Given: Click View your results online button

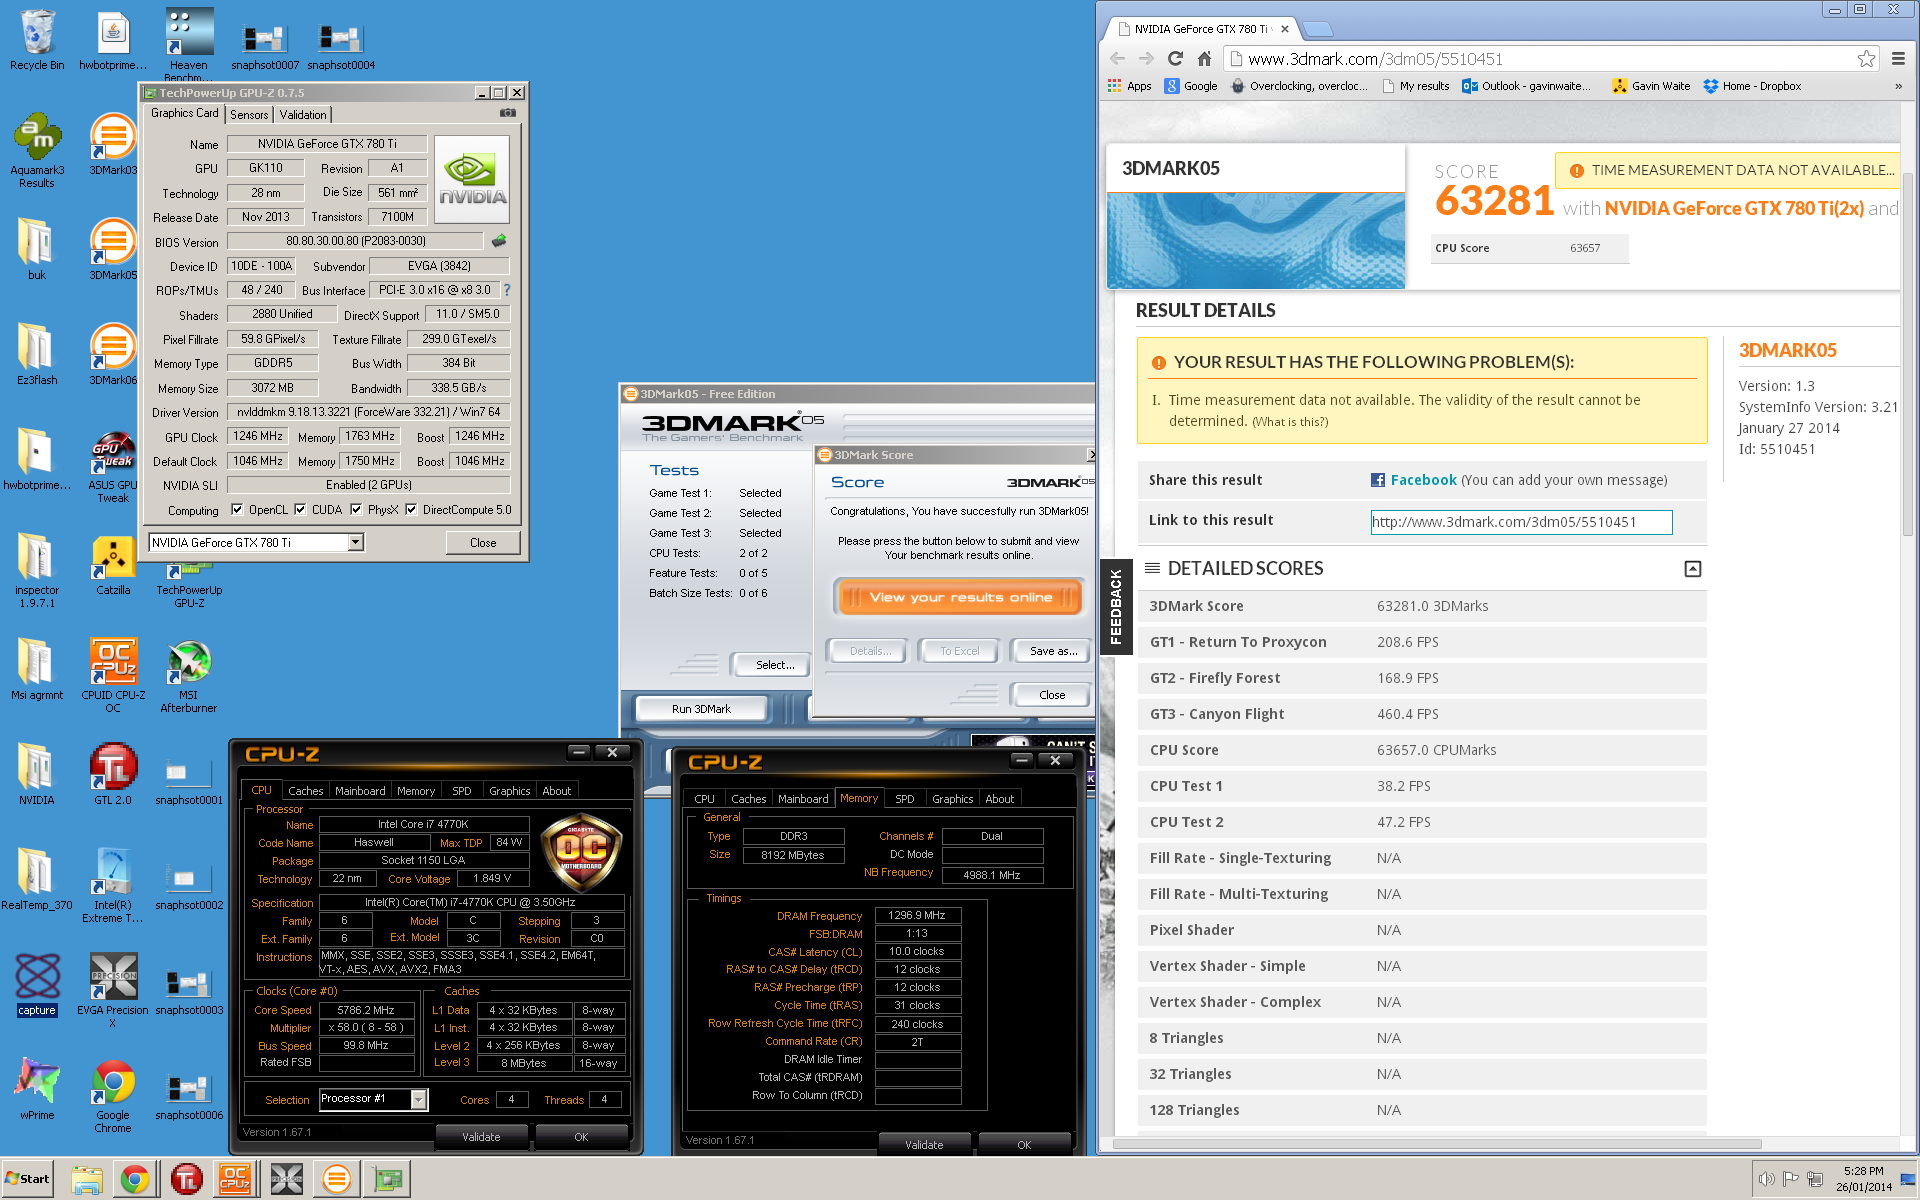Looking at the screenshot, I should (x=960, y=598).
